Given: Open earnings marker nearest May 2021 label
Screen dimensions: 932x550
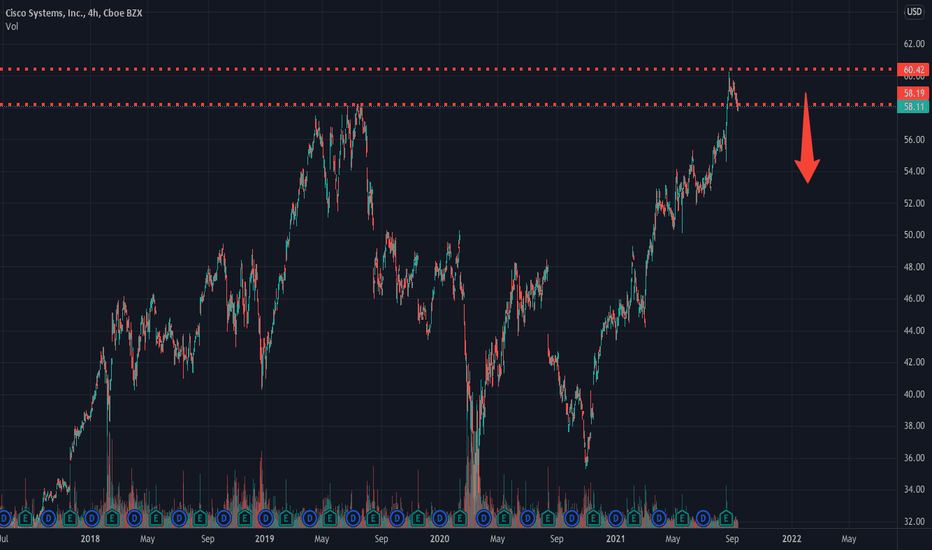Looking at the screenshot, I should pos(682,518).
